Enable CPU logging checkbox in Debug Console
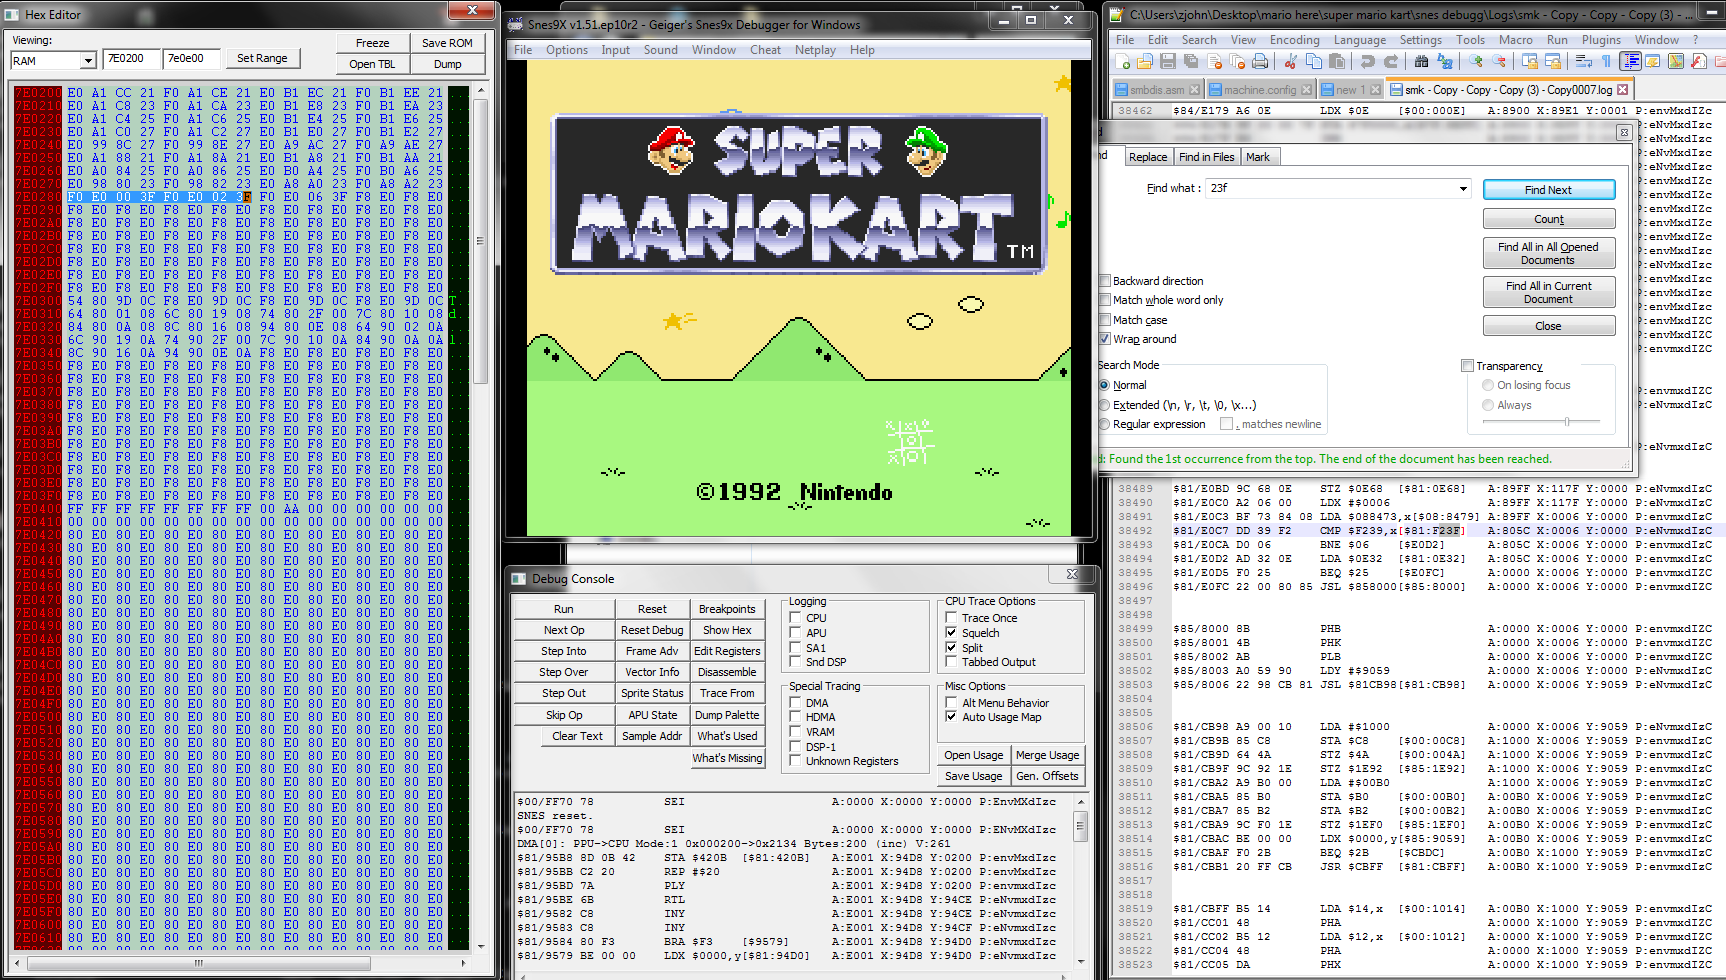Viewport: 1726px width, 980px height. coord(796,618)
